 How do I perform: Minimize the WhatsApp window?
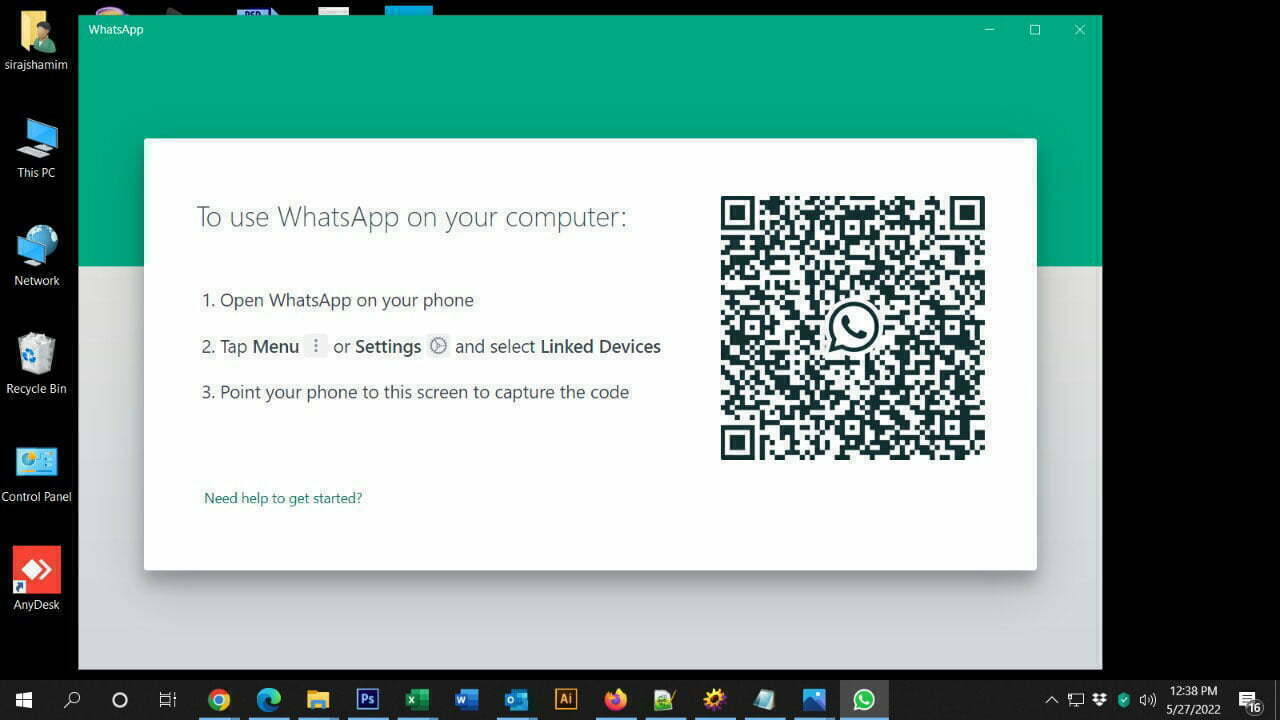(989, 30)
